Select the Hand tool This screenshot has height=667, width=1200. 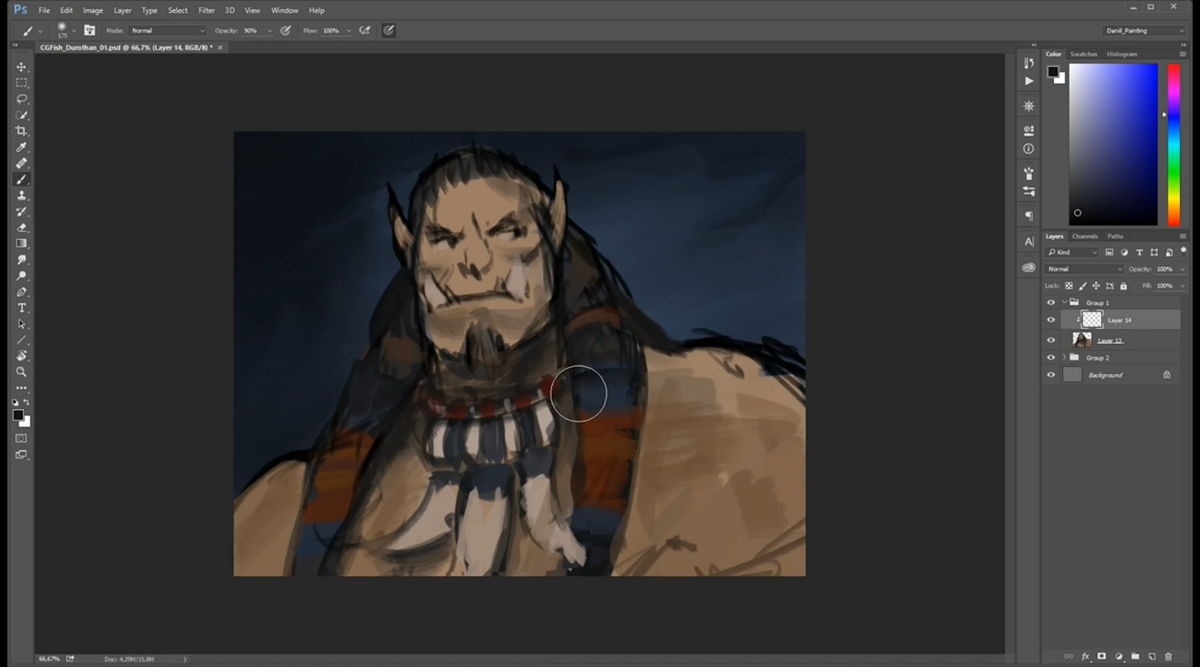21,356
